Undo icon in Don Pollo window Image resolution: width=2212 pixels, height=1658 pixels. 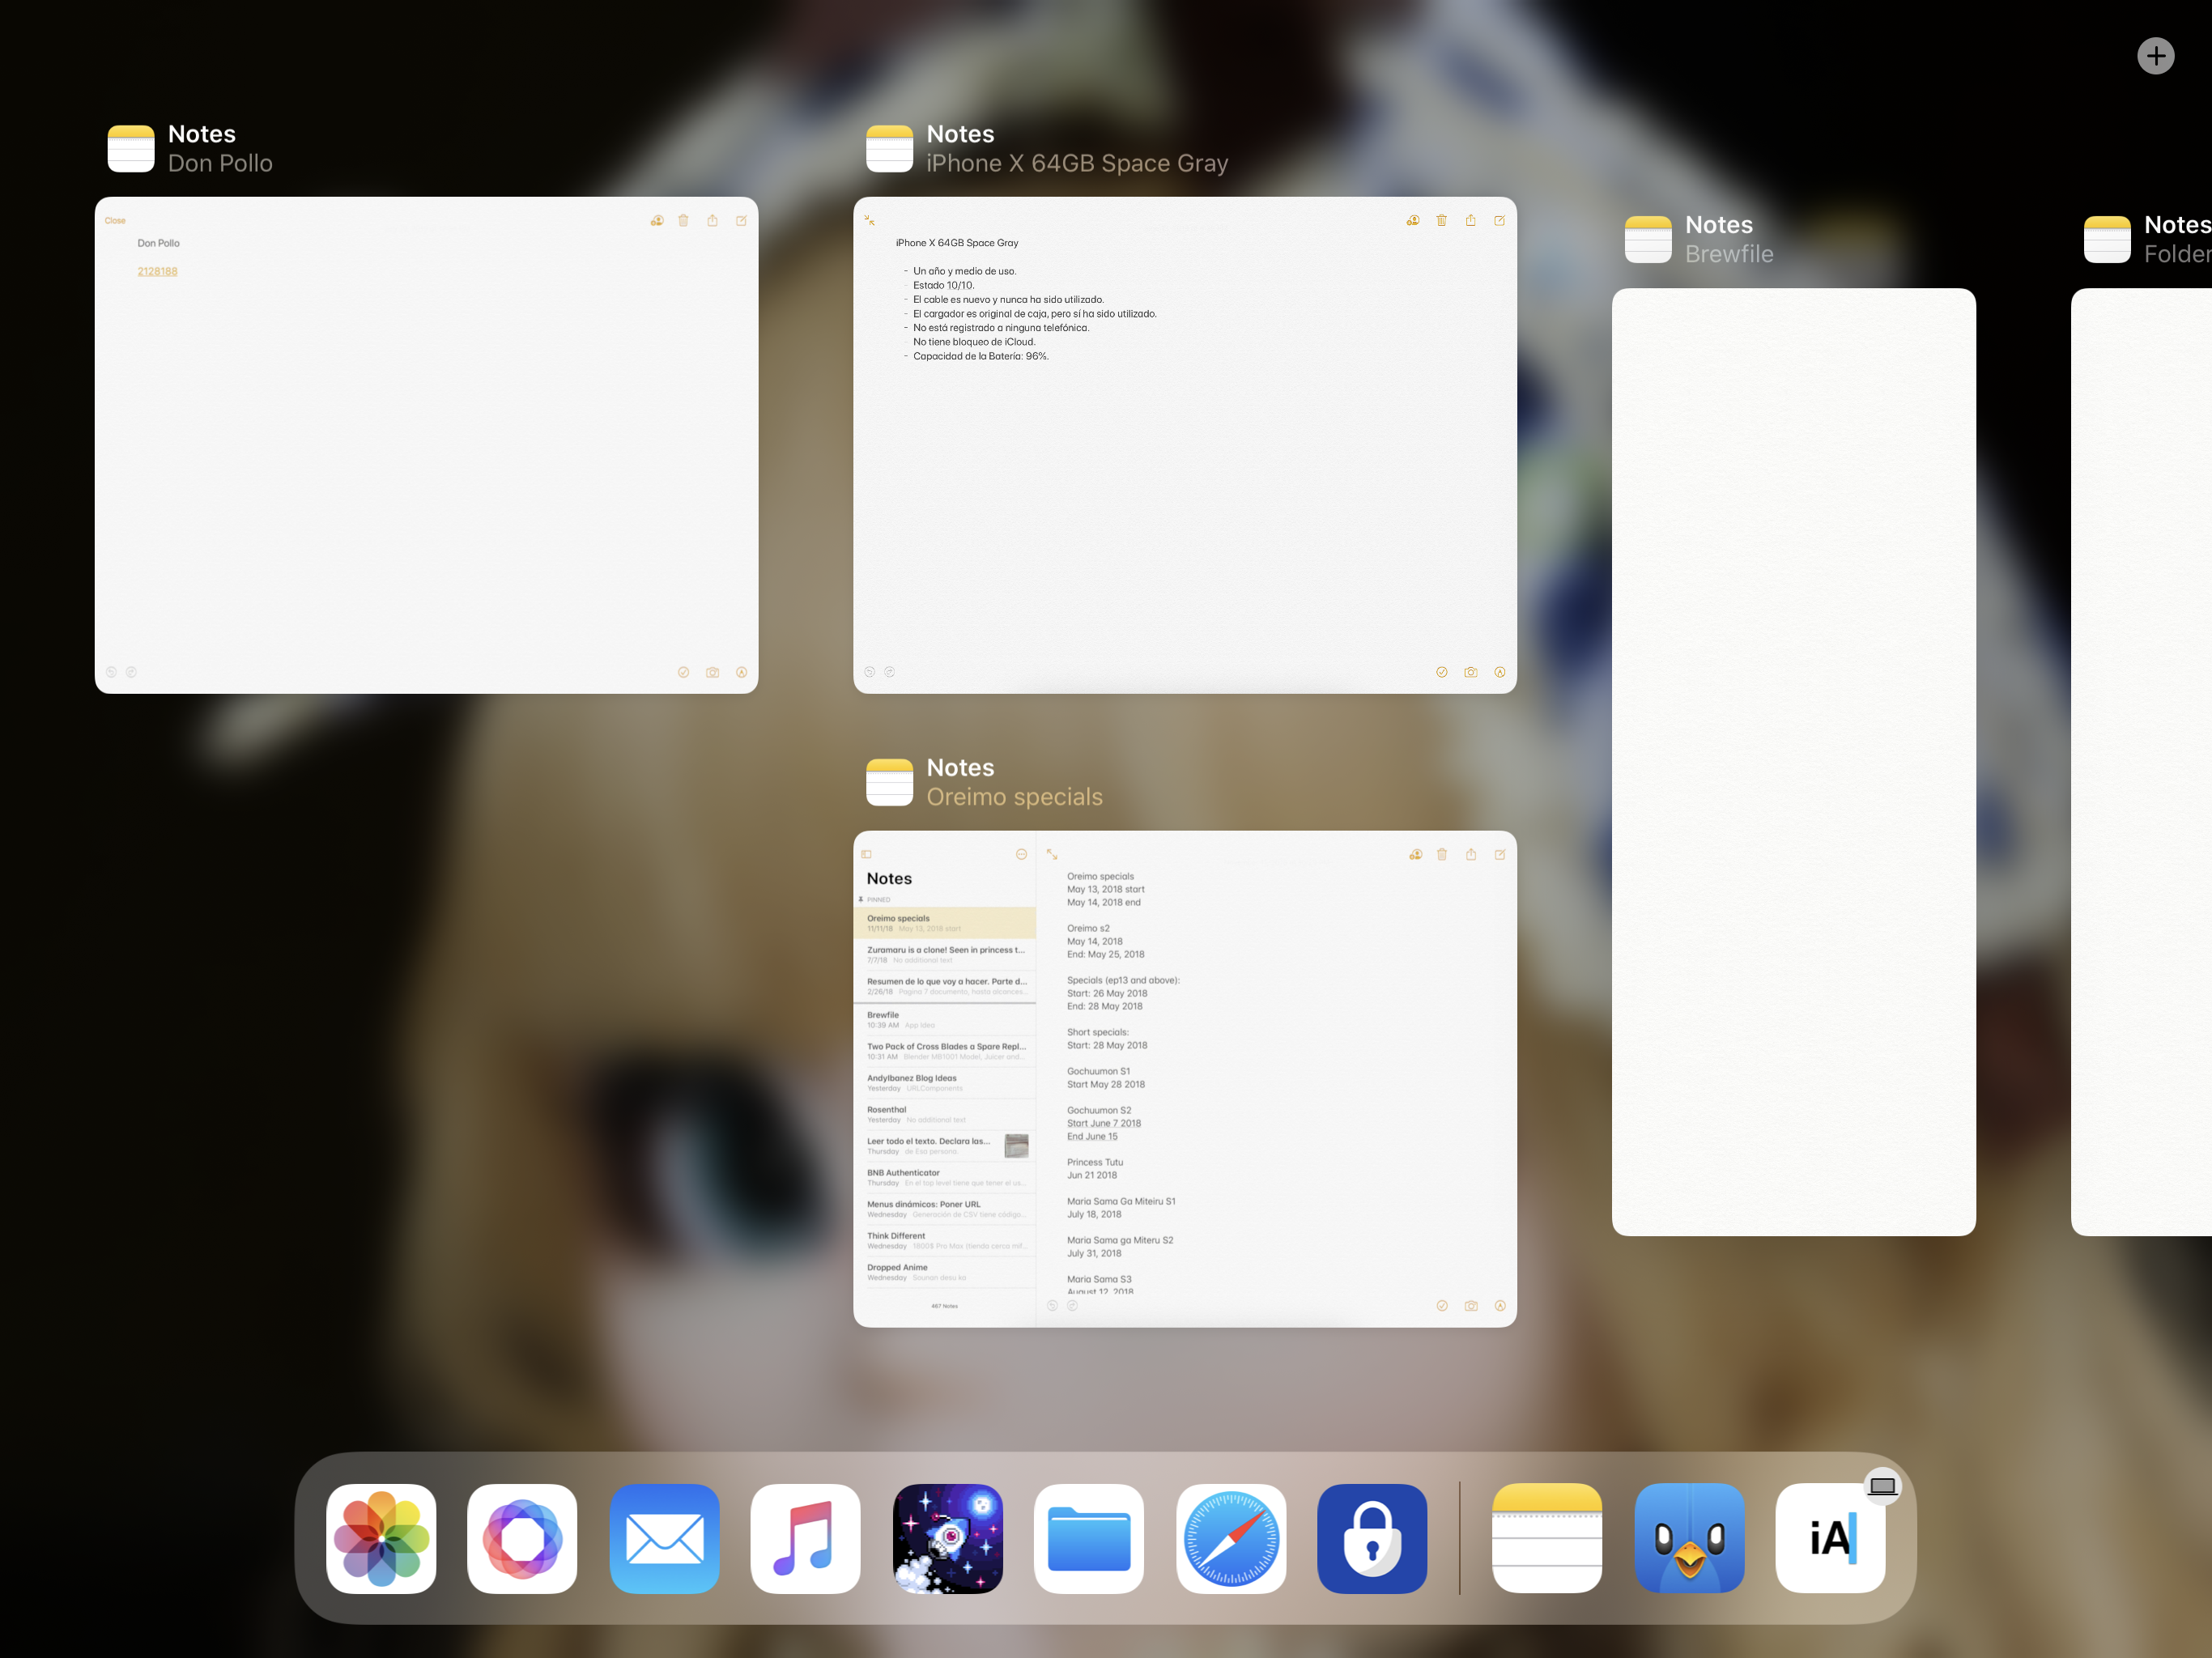(111, 673)
